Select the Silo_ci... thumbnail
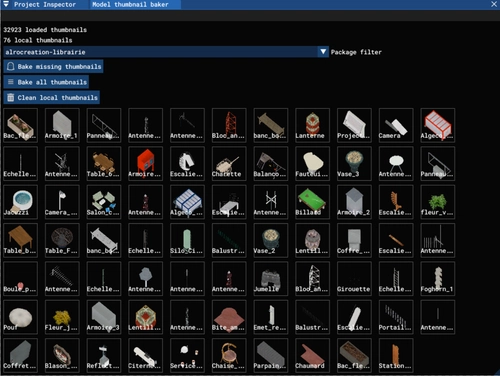This screenshot has height=376, width=500. coord(187,240)
